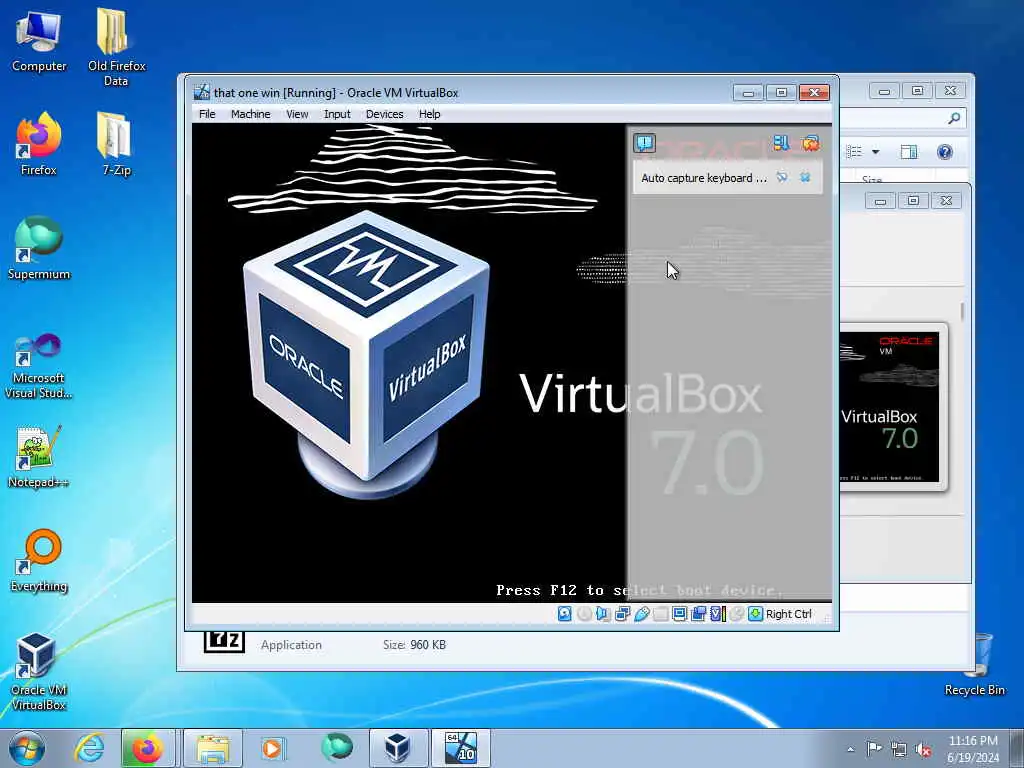Select the Everything desktop shortcut

pos(39,560)
